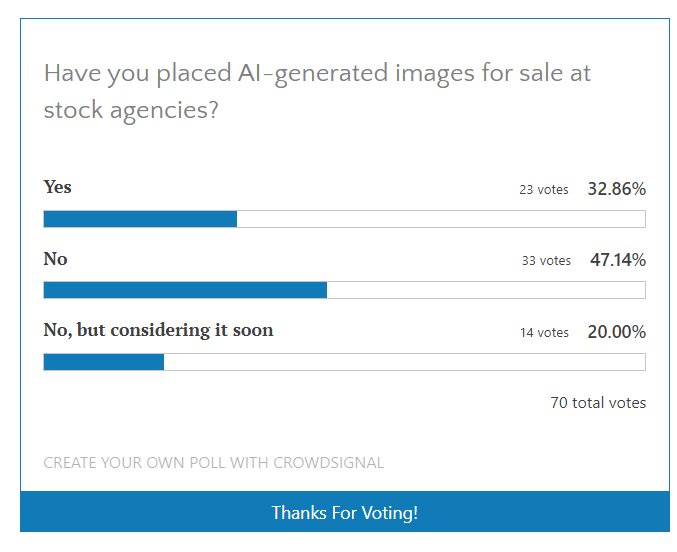The width and height of the screenshot is (677, 552).
Task: Click the '70 total votes' text
Action: (598, 403)
